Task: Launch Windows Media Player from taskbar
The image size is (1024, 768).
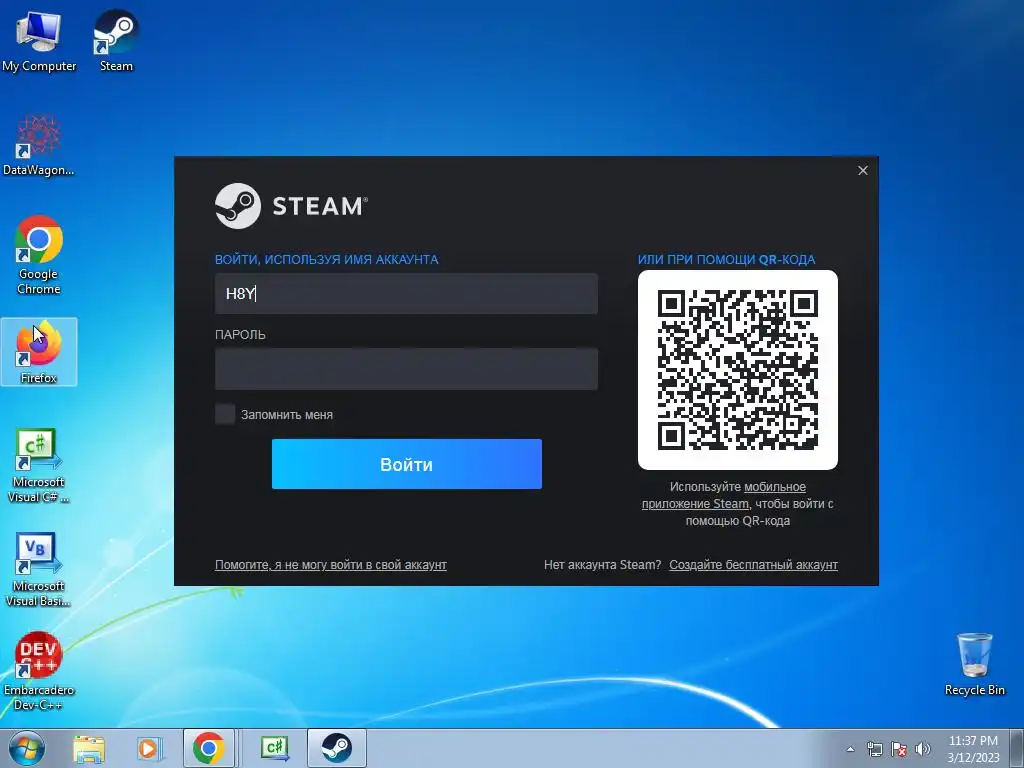Action: click(x=148, y=748)
